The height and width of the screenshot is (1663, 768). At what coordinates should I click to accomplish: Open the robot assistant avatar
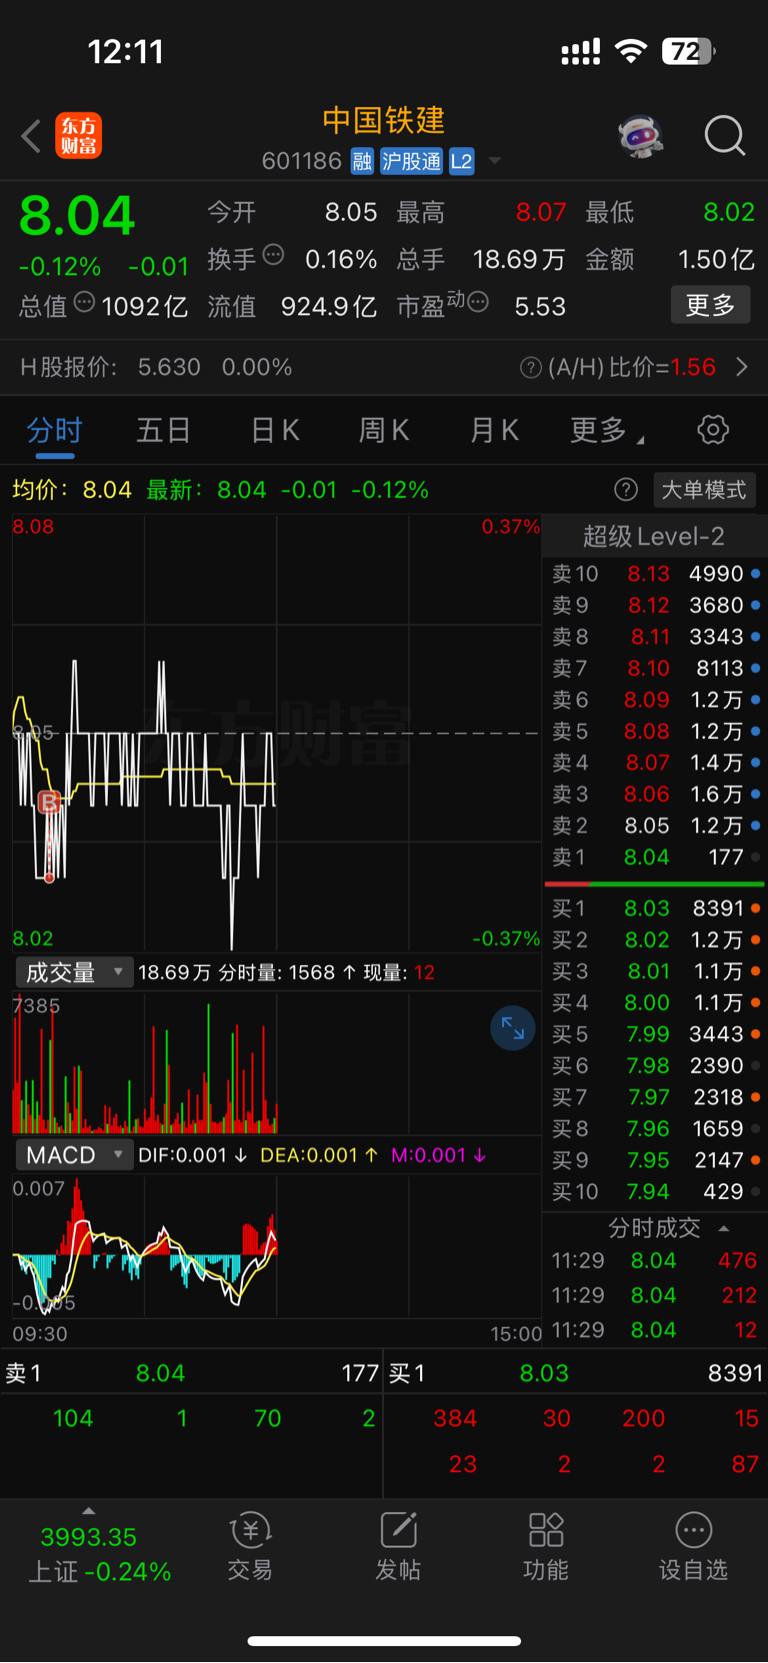click(641, 136)
